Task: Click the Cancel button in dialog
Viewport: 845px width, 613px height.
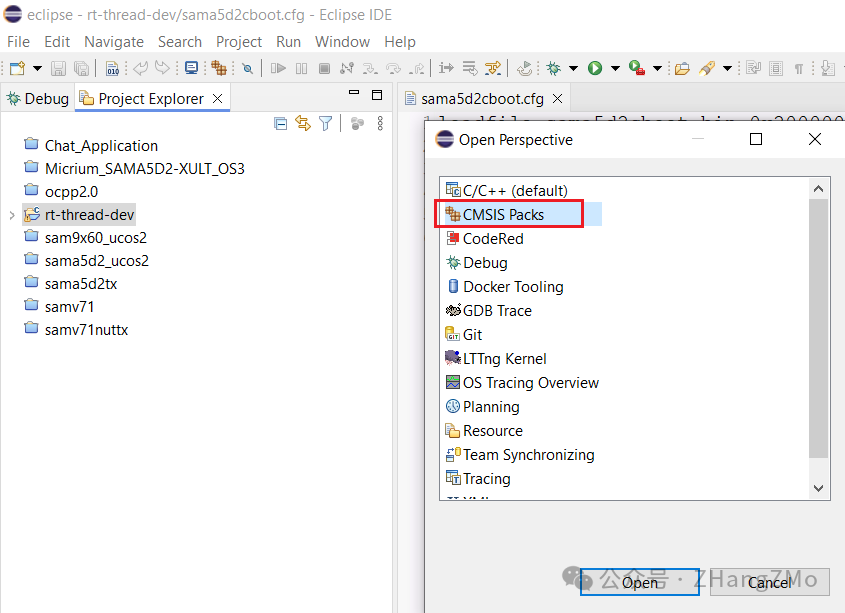Action: tap(770, 582)
